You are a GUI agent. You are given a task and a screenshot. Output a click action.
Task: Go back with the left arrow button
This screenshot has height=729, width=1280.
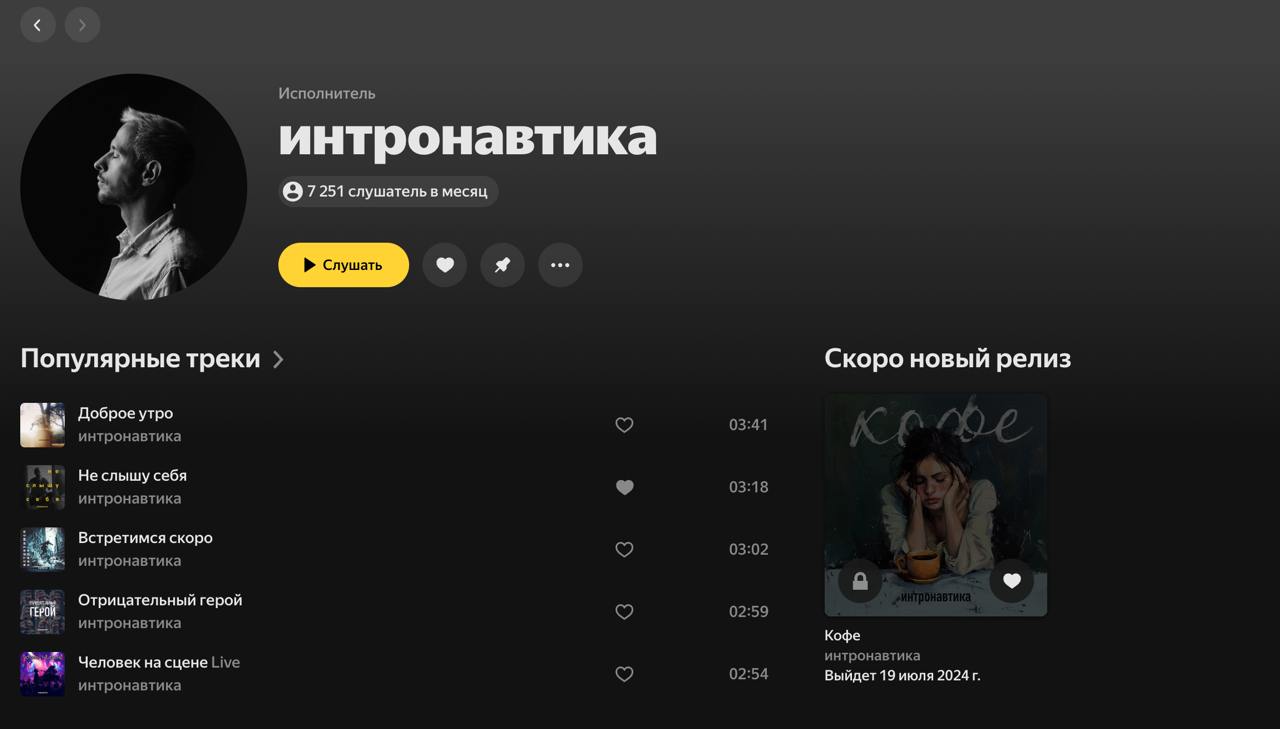[x=38, y=25]
